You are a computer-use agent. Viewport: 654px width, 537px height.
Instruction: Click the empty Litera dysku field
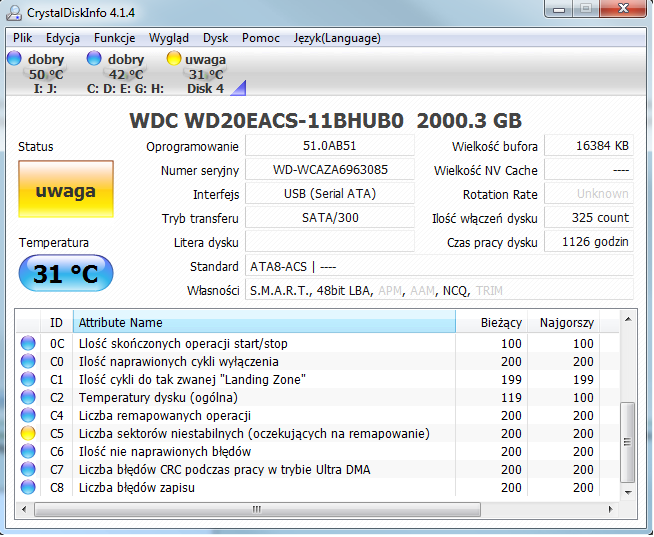(330, 242)
